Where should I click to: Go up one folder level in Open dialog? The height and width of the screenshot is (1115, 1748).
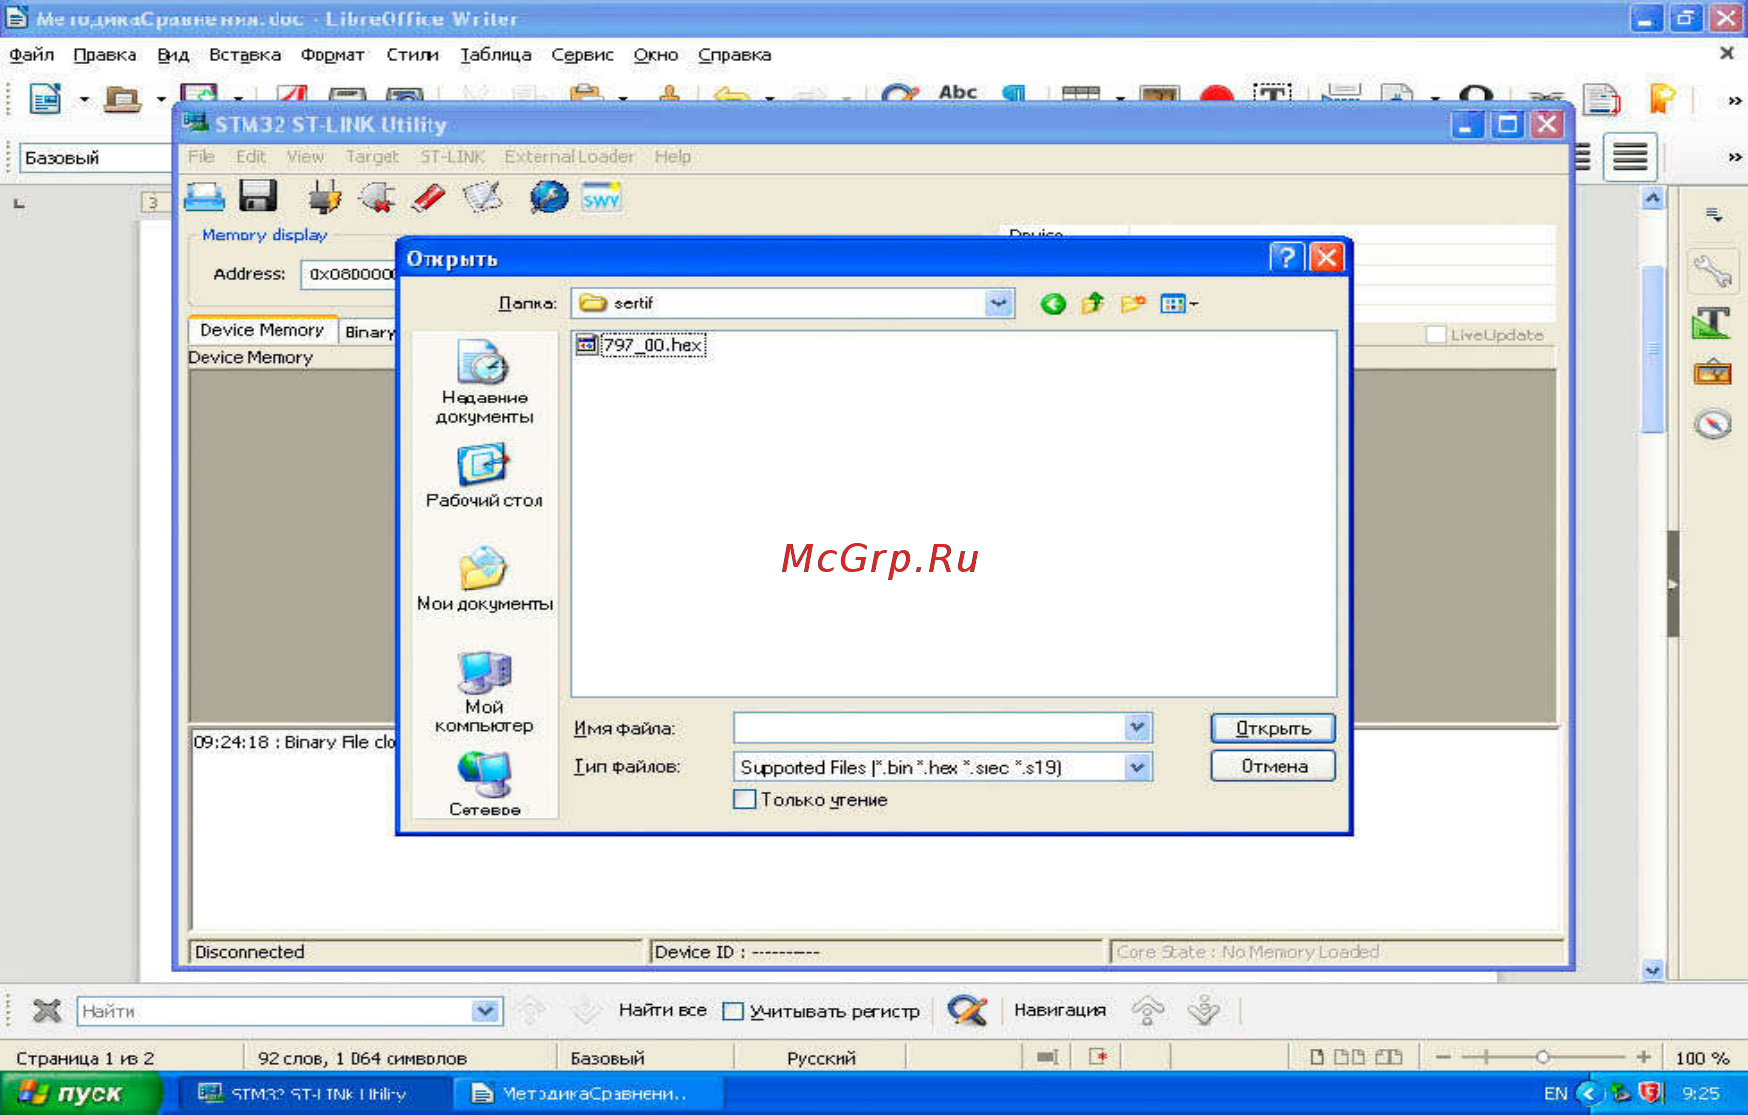[x=1093, y=303]
